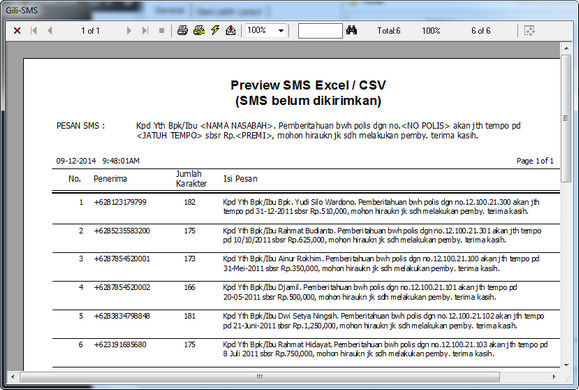Go to last page of report
Viewport: 579px width, 390px height.
pos(145,31)
